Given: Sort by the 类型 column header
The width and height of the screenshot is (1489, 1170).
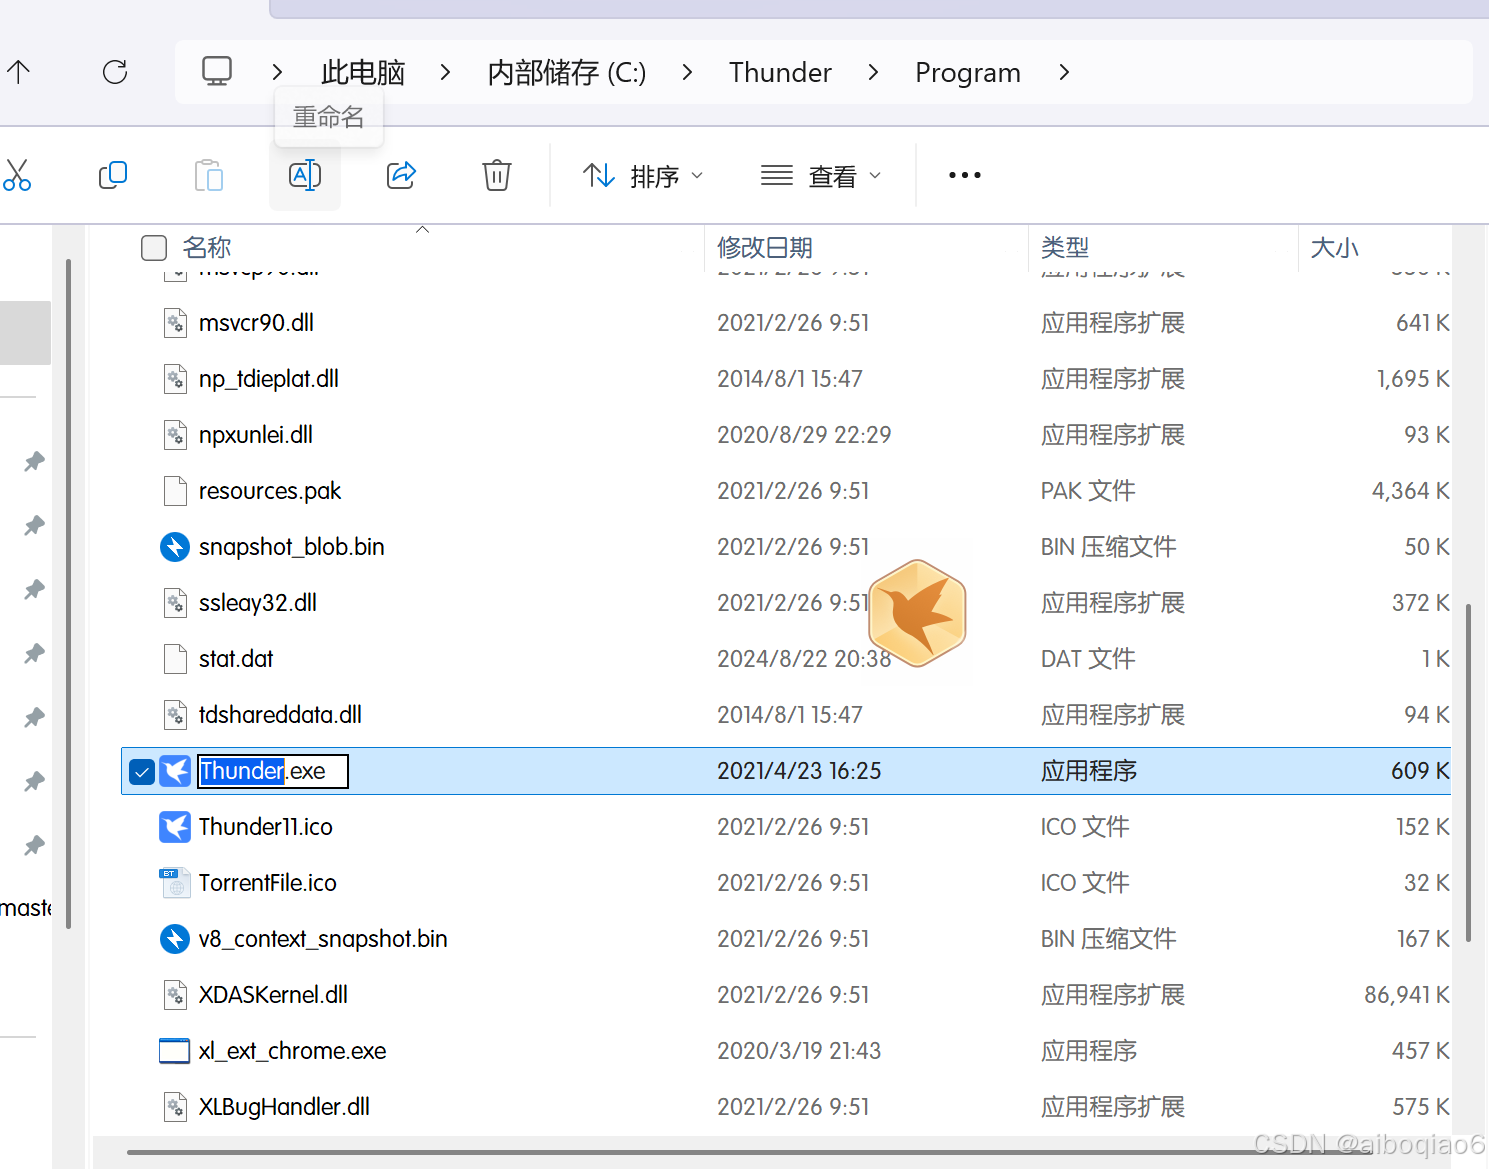Looking at the screenshot, I should [1065, 247].
